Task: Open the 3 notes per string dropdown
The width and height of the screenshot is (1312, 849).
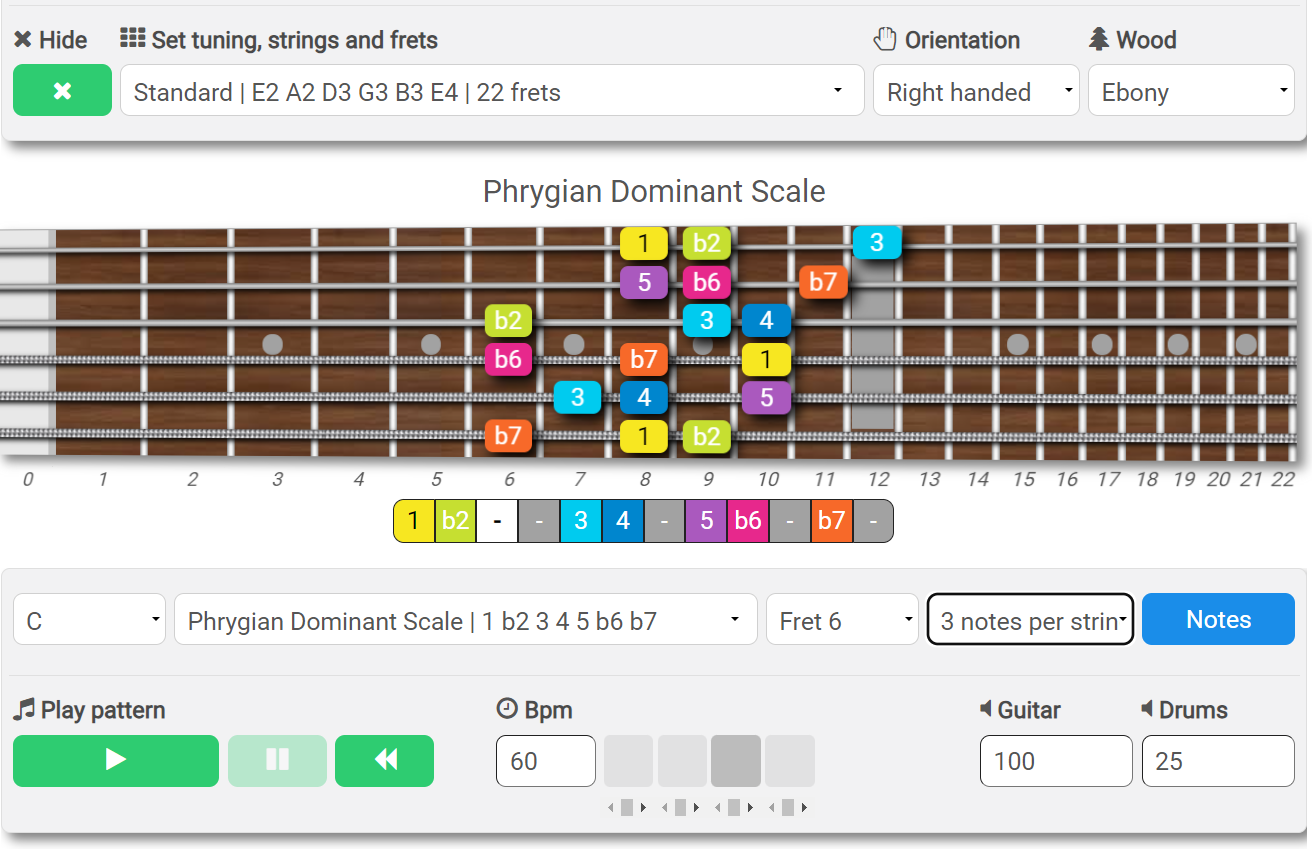Action: pyautogui.click(x=1030, y=620)
